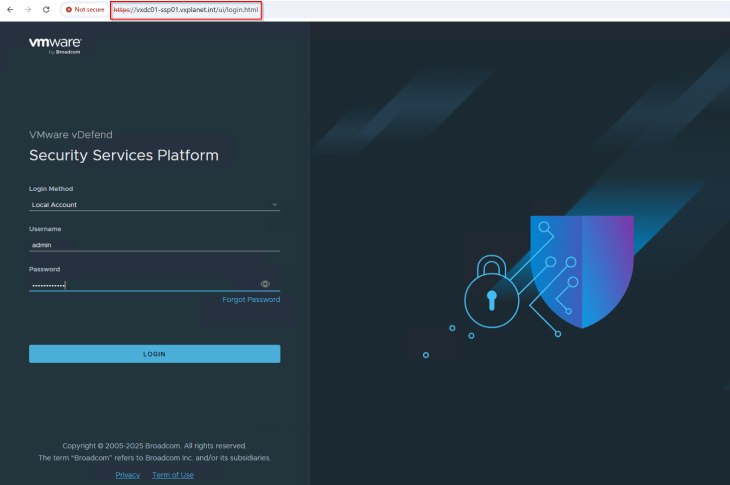
Task: Open the Forgot Password link
Action: coord(251,300)
